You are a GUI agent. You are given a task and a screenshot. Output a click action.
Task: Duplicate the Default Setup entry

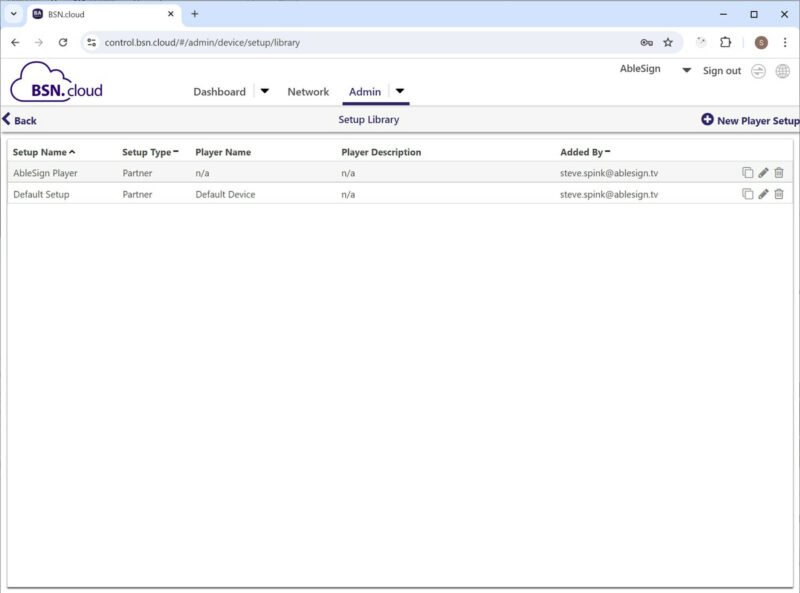tap(748, 194)
